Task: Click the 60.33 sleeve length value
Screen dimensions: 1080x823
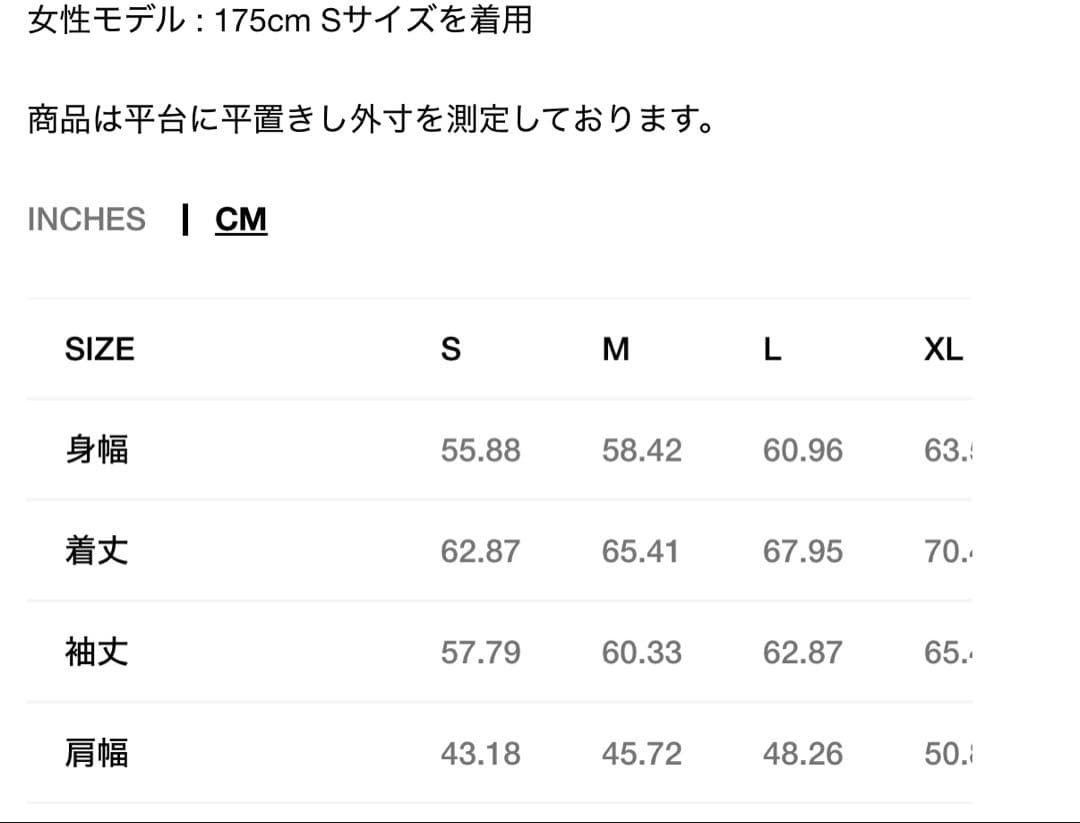Action: (x=641, y=652)
